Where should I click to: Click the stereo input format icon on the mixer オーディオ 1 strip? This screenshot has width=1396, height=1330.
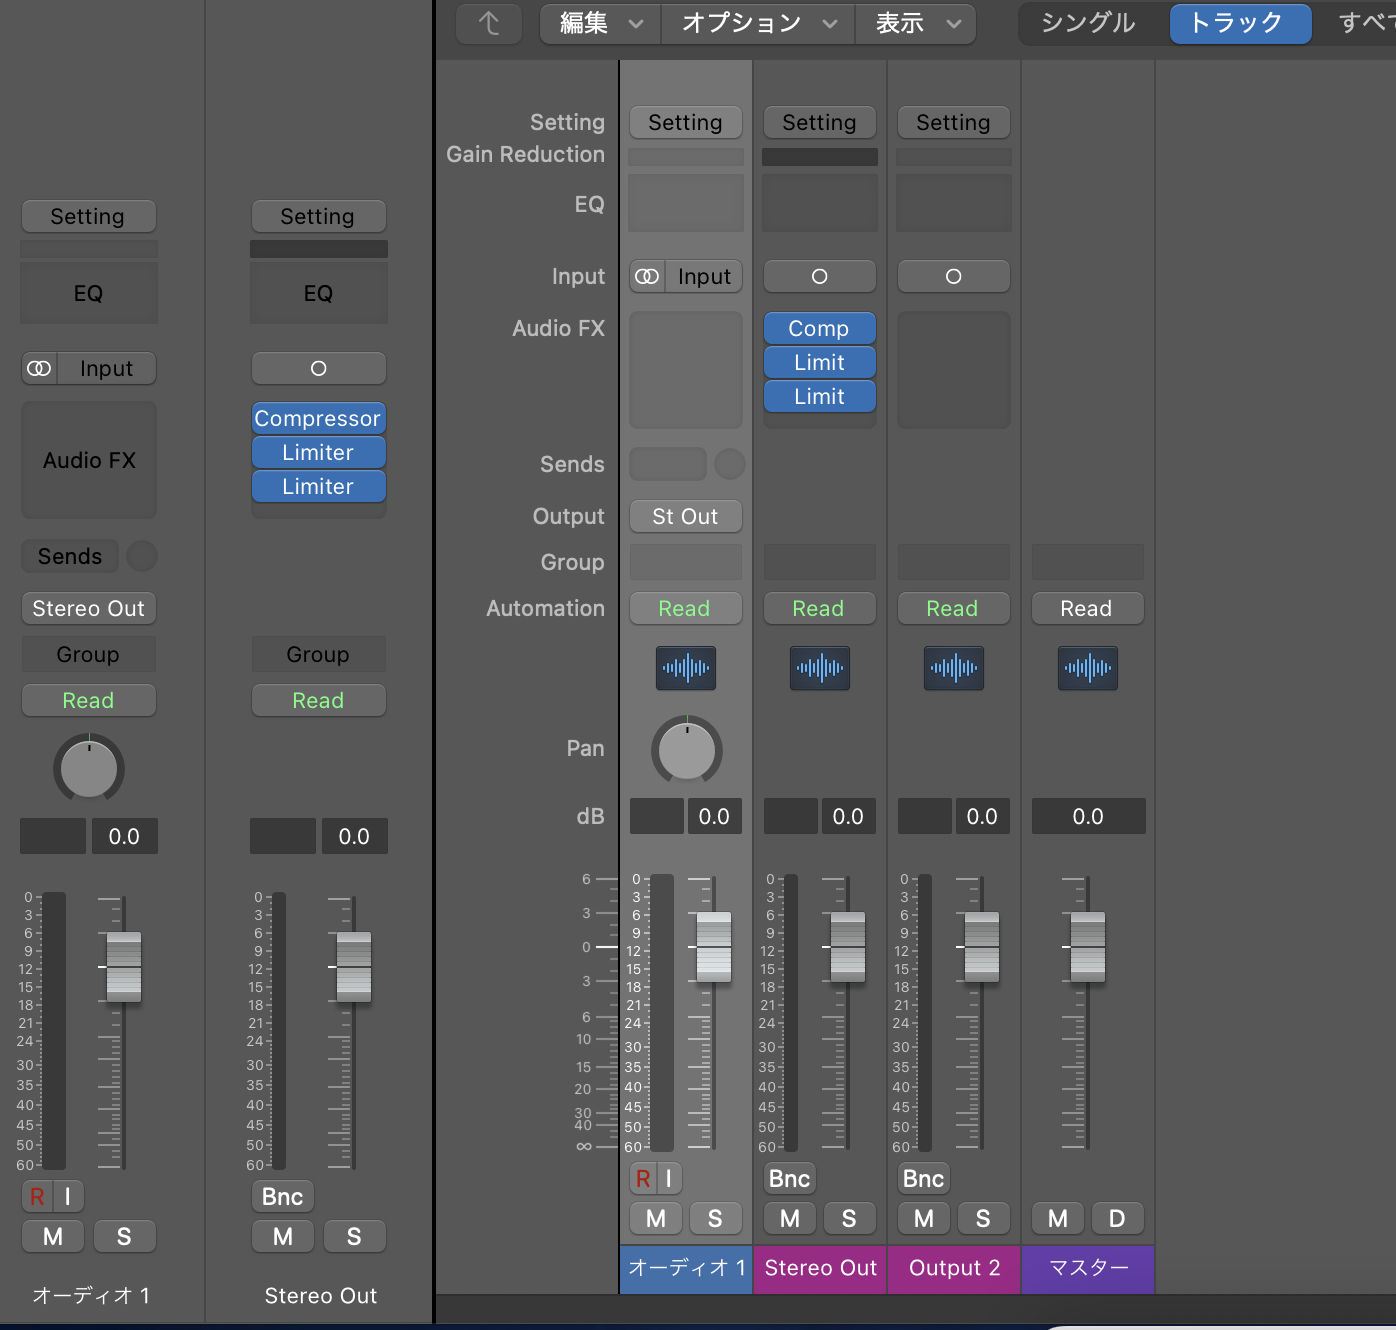point(647,276)
